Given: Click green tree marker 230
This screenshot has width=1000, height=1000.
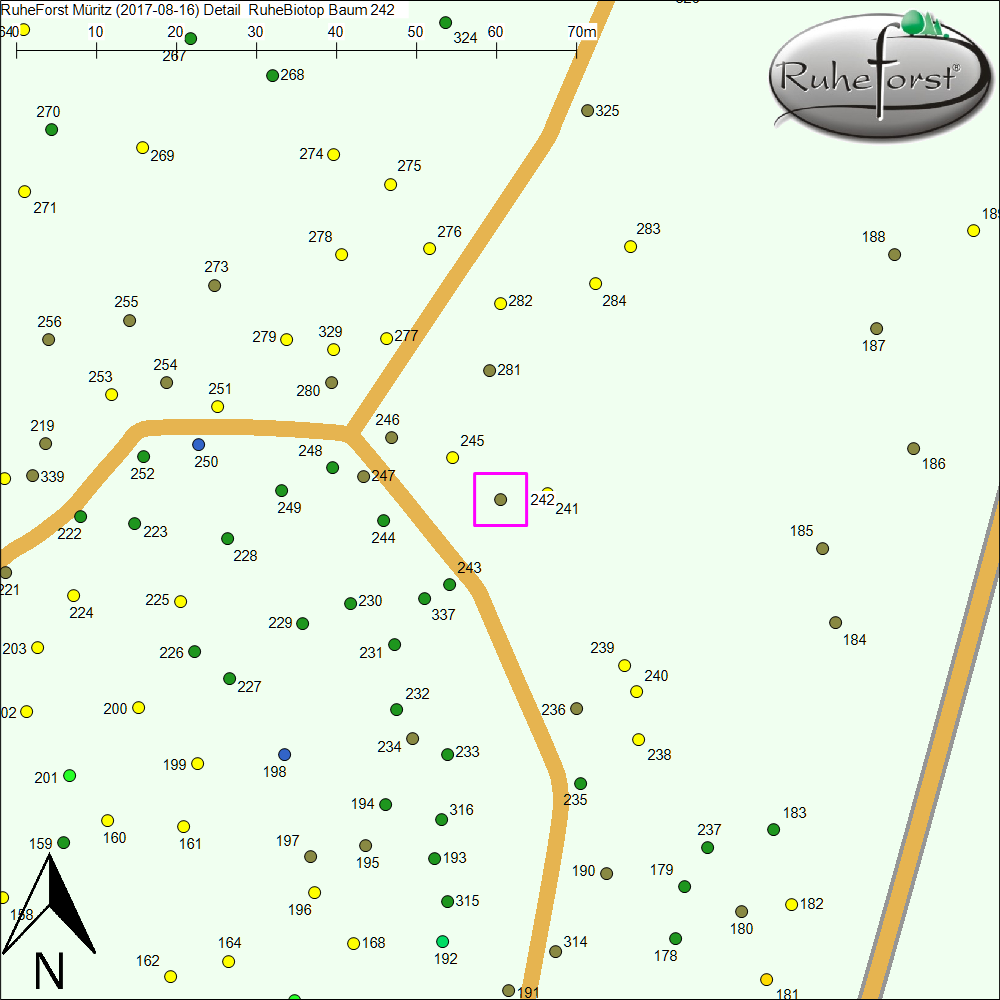Looking at the screenshot, I should pos(350,603).
